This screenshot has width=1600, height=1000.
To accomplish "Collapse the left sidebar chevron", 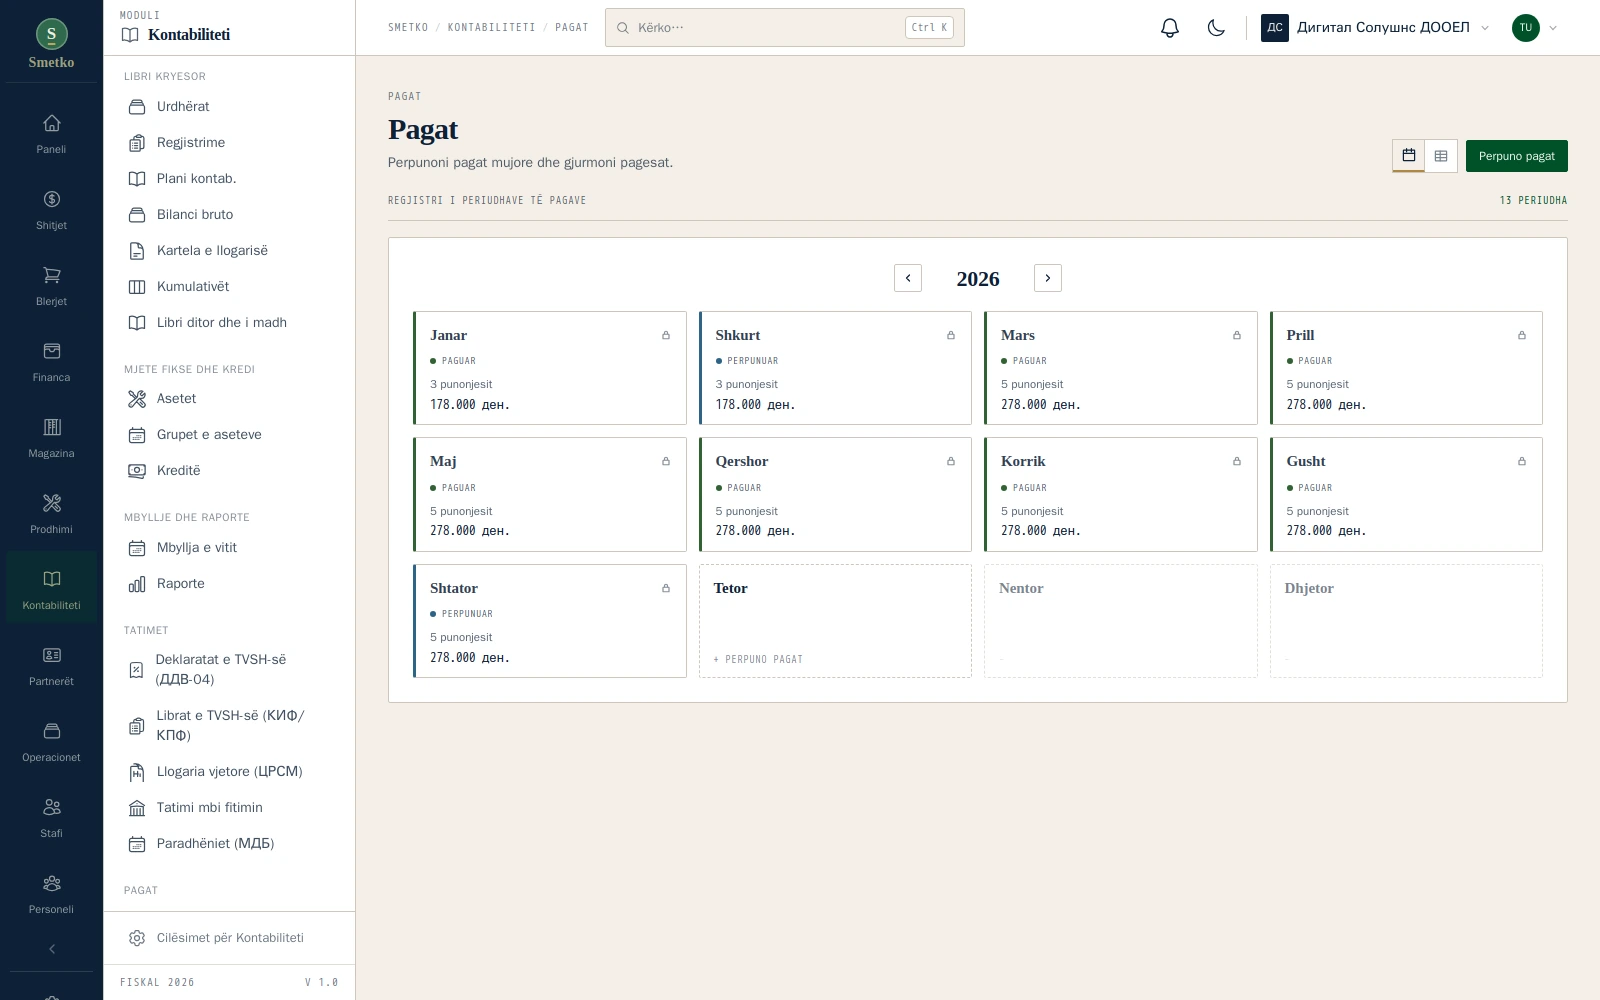I will pyautogui.click(x=52, y=949).
